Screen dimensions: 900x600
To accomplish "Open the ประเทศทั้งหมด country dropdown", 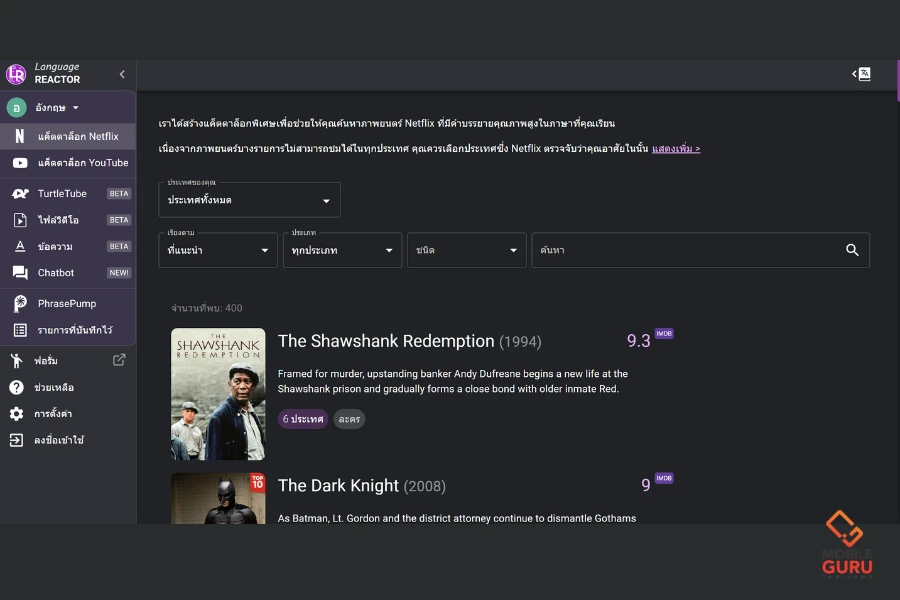I will coord(249,200).
